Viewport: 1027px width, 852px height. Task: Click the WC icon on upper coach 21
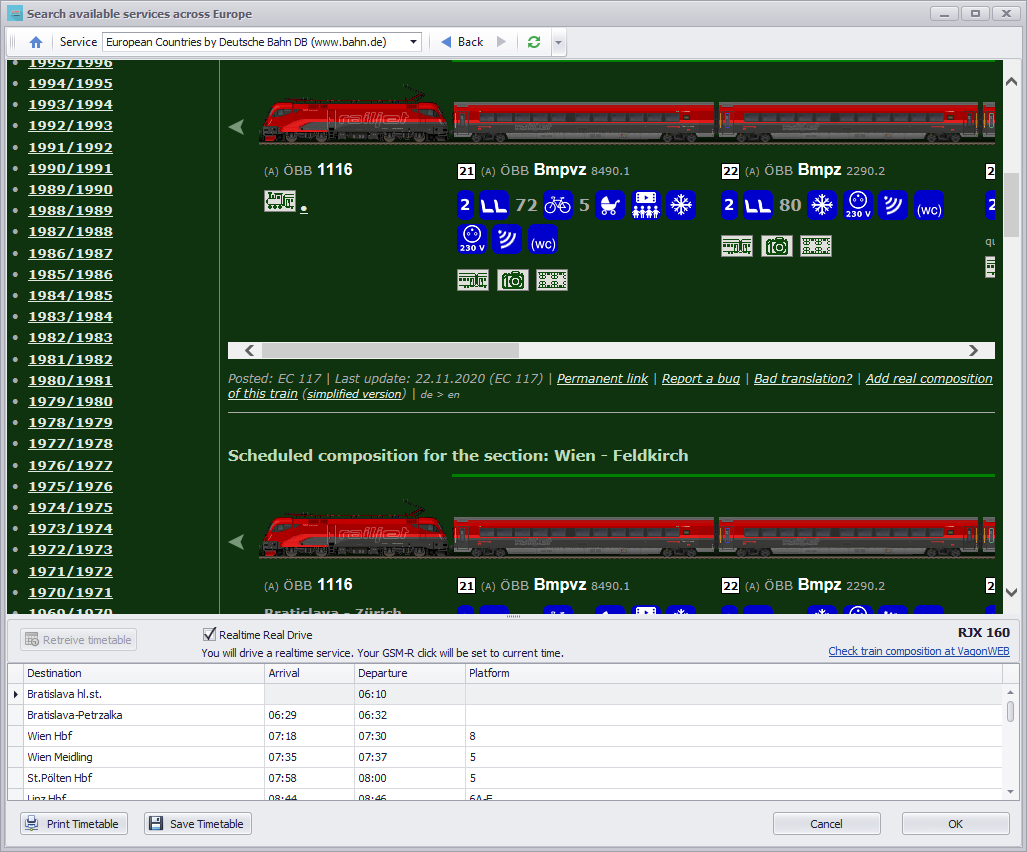543,240
